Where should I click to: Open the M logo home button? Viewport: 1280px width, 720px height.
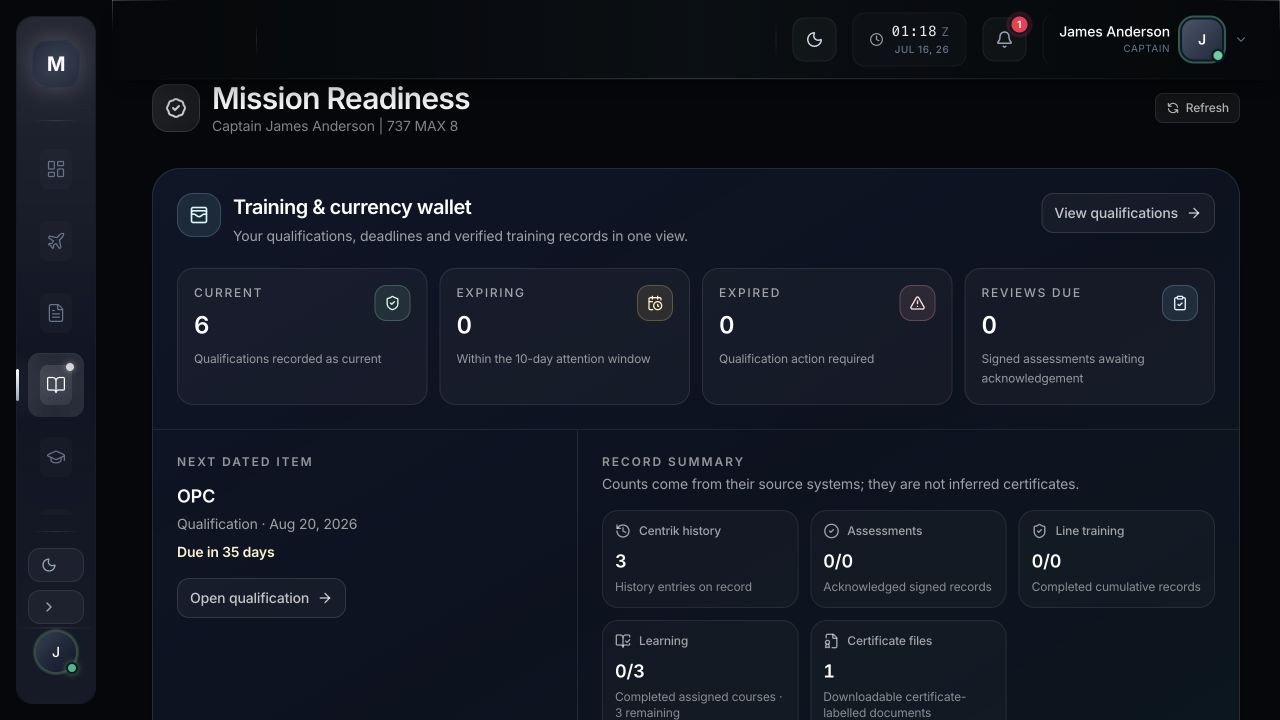point(56,64)
